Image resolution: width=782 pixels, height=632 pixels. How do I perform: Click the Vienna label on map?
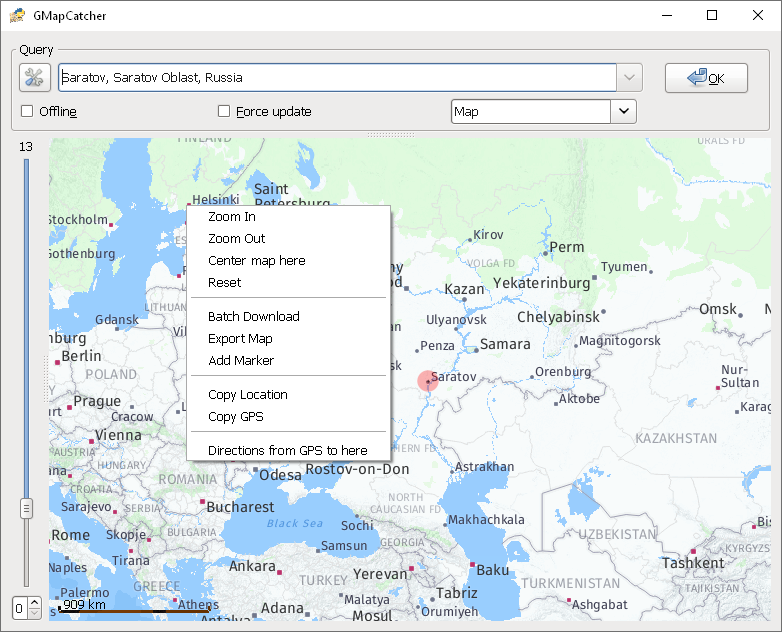pos(118,435)
